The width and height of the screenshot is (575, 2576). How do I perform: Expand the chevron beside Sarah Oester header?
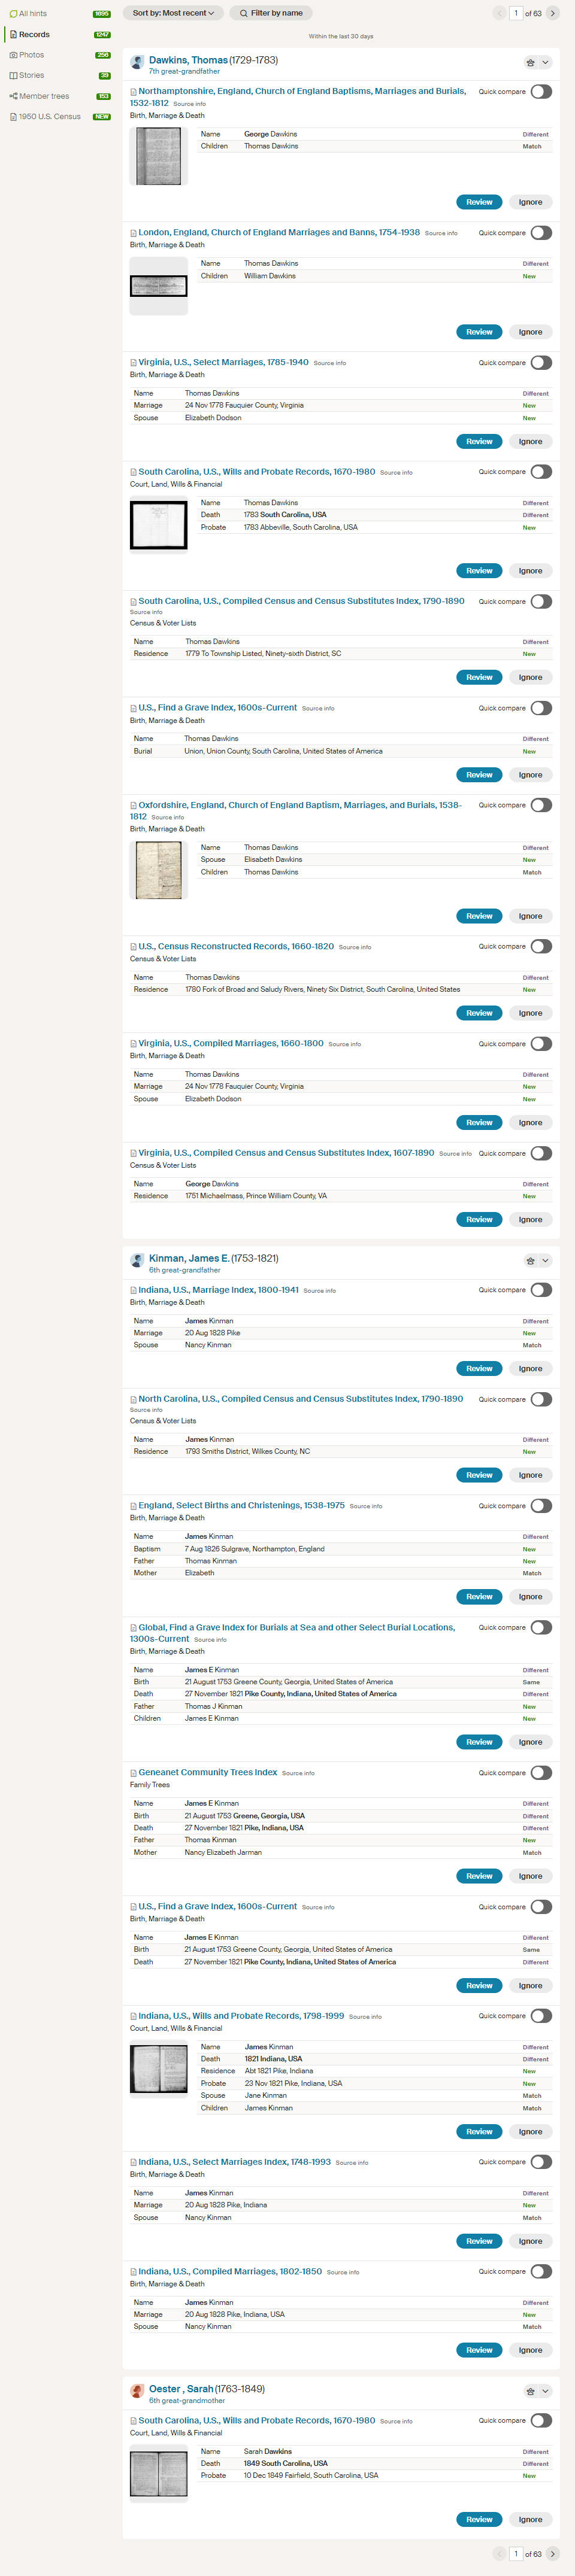tap(545, 2391)
